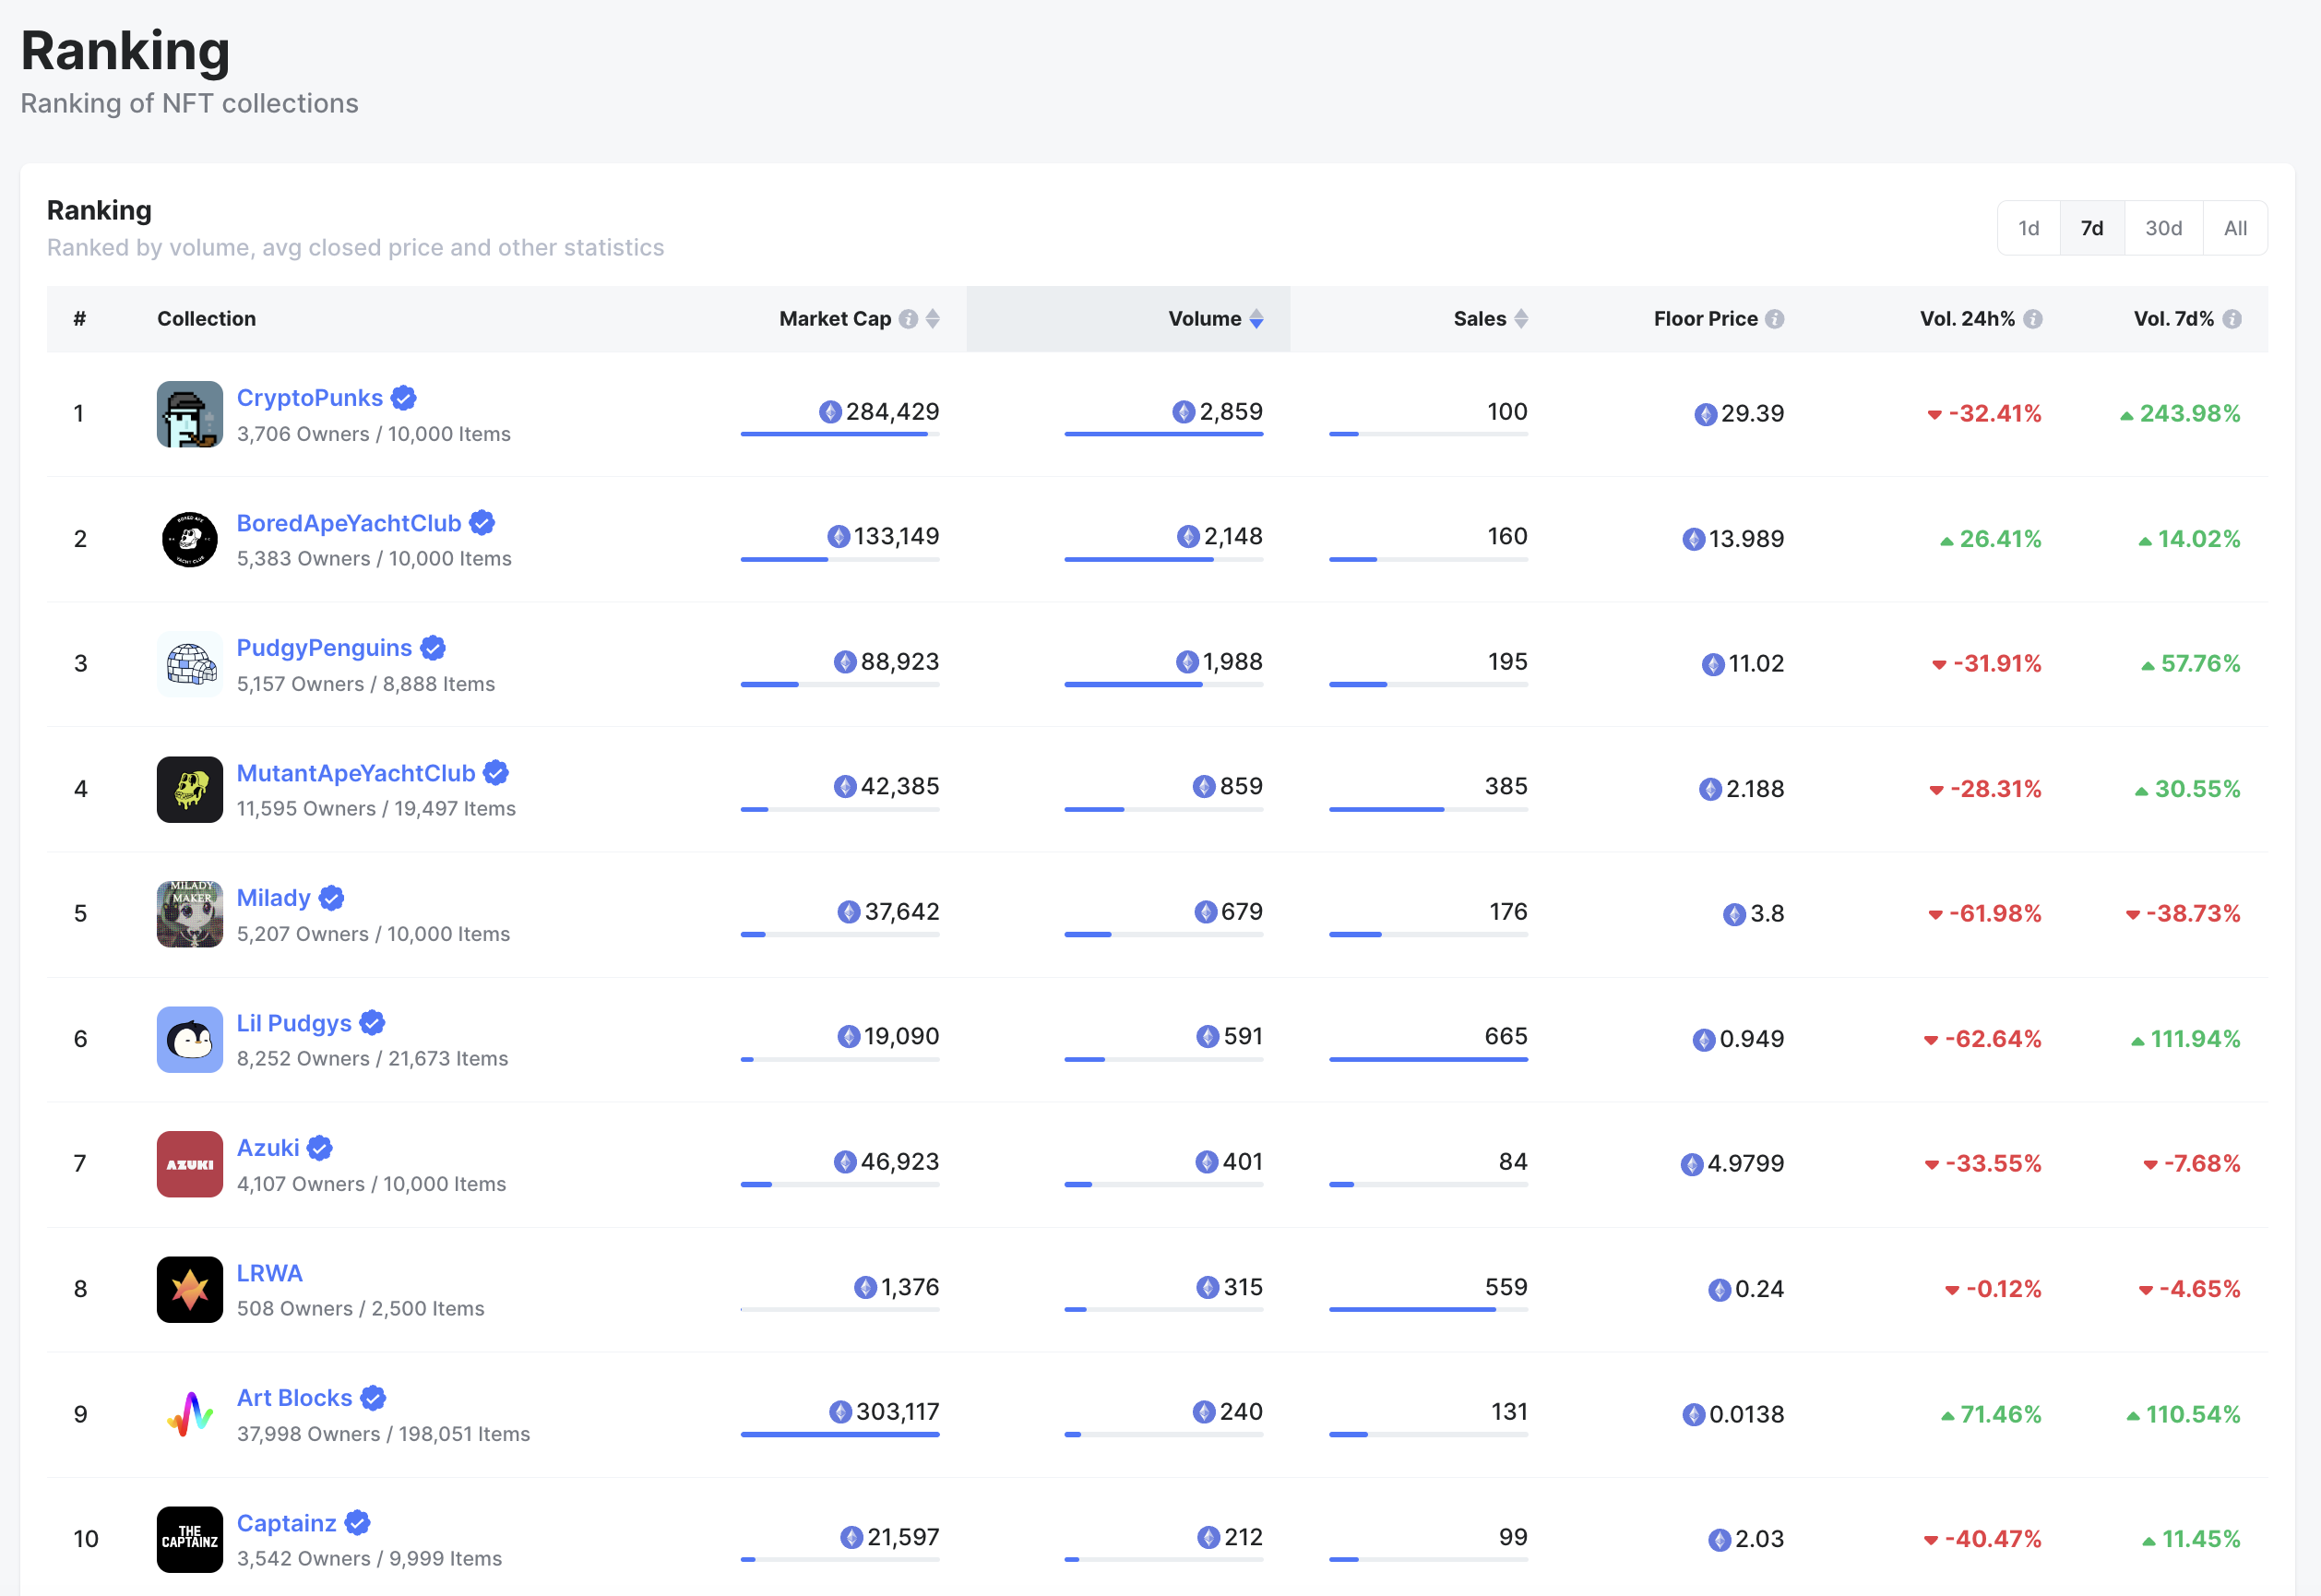Click '3,706 Owners / 10,000 Items' text

coord(374,434)
